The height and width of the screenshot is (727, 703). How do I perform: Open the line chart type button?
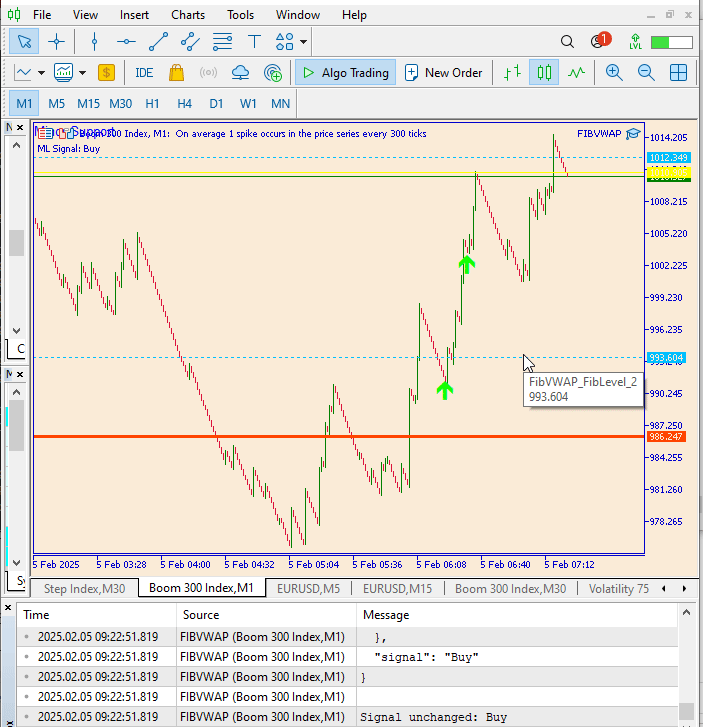point(23,73)
